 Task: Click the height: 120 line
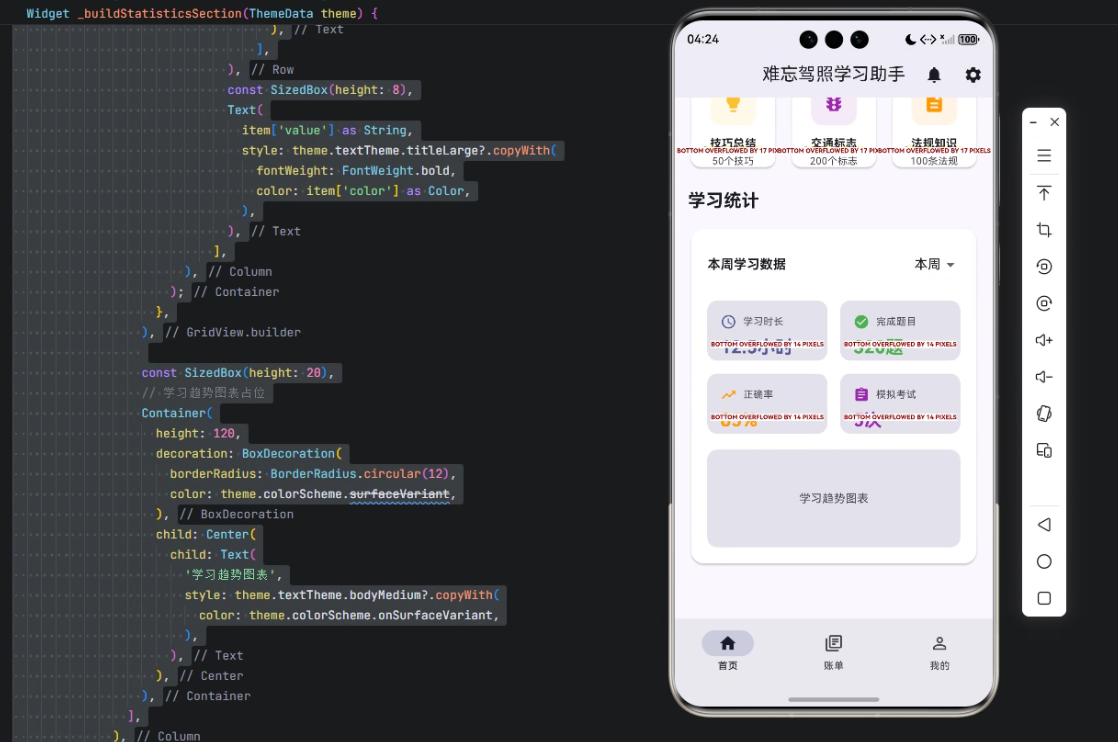tap(198, 433)
